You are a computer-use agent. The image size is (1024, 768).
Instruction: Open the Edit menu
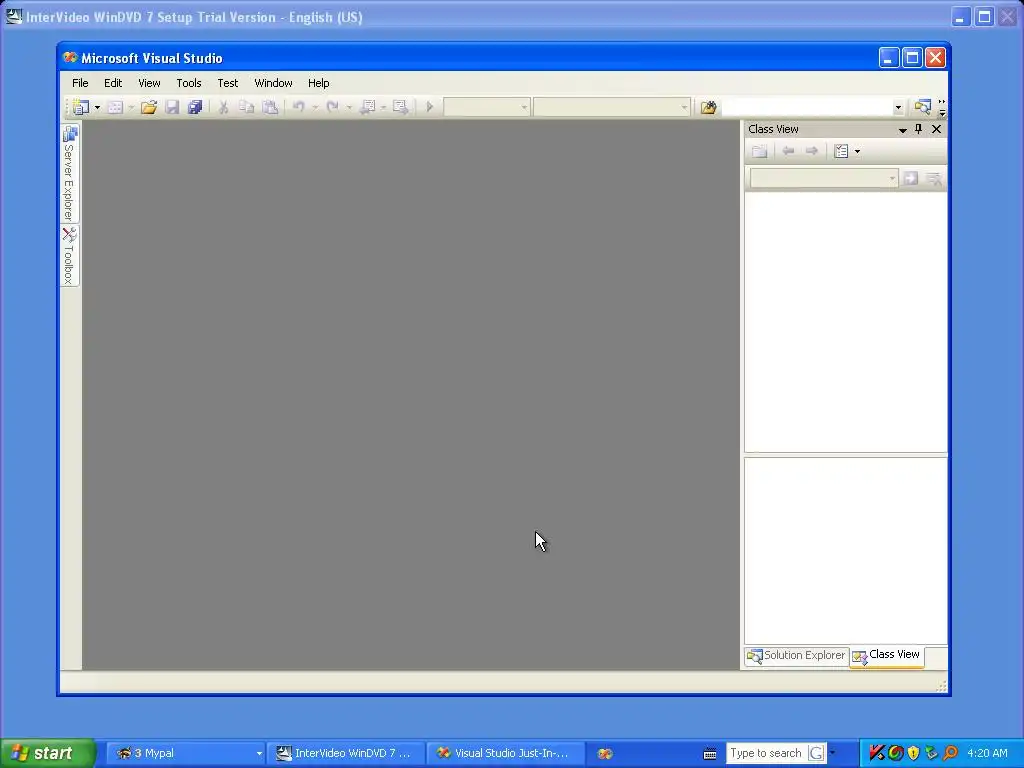113,83
